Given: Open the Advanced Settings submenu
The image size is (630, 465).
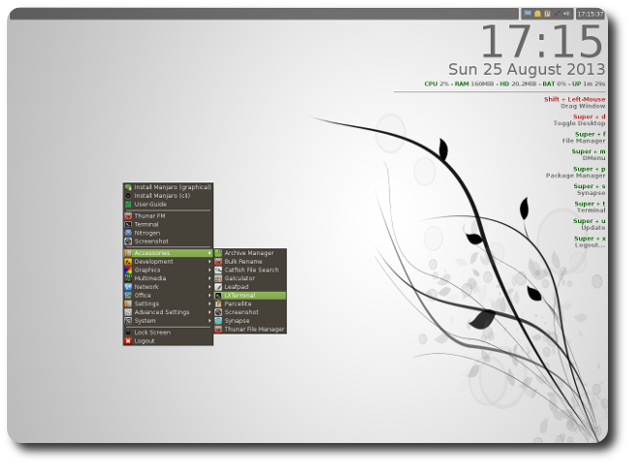Looking at the screenshot, I should pyautogui.click(x=167, y=312).
